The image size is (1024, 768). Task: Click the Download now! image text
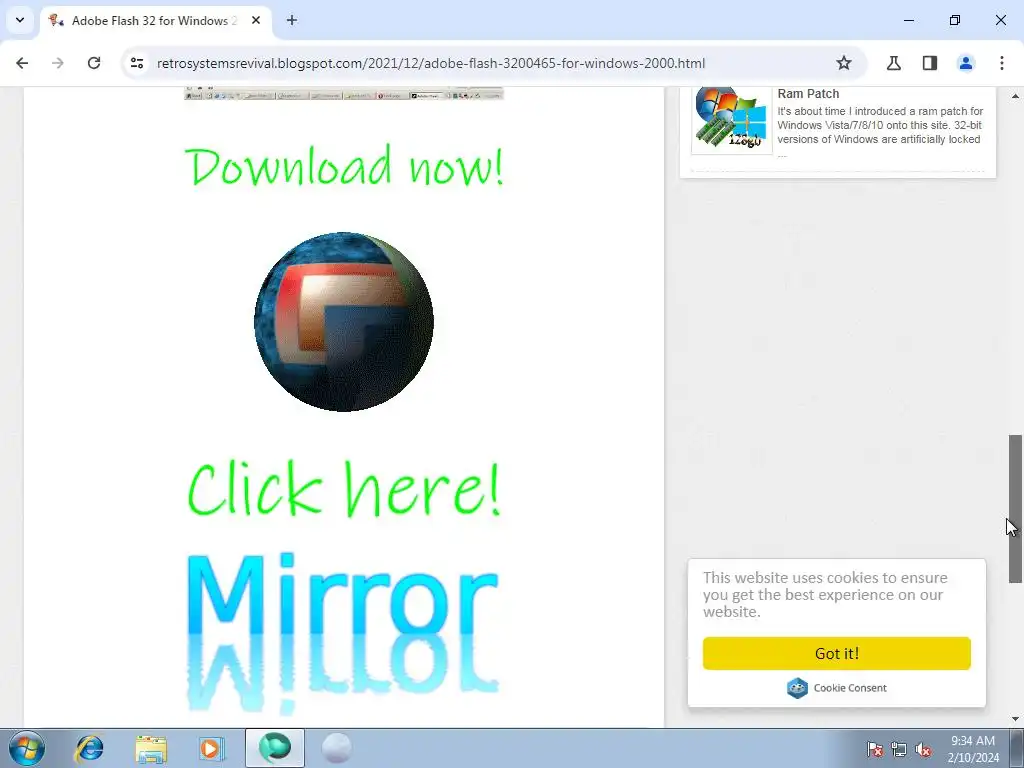[344, 166]
